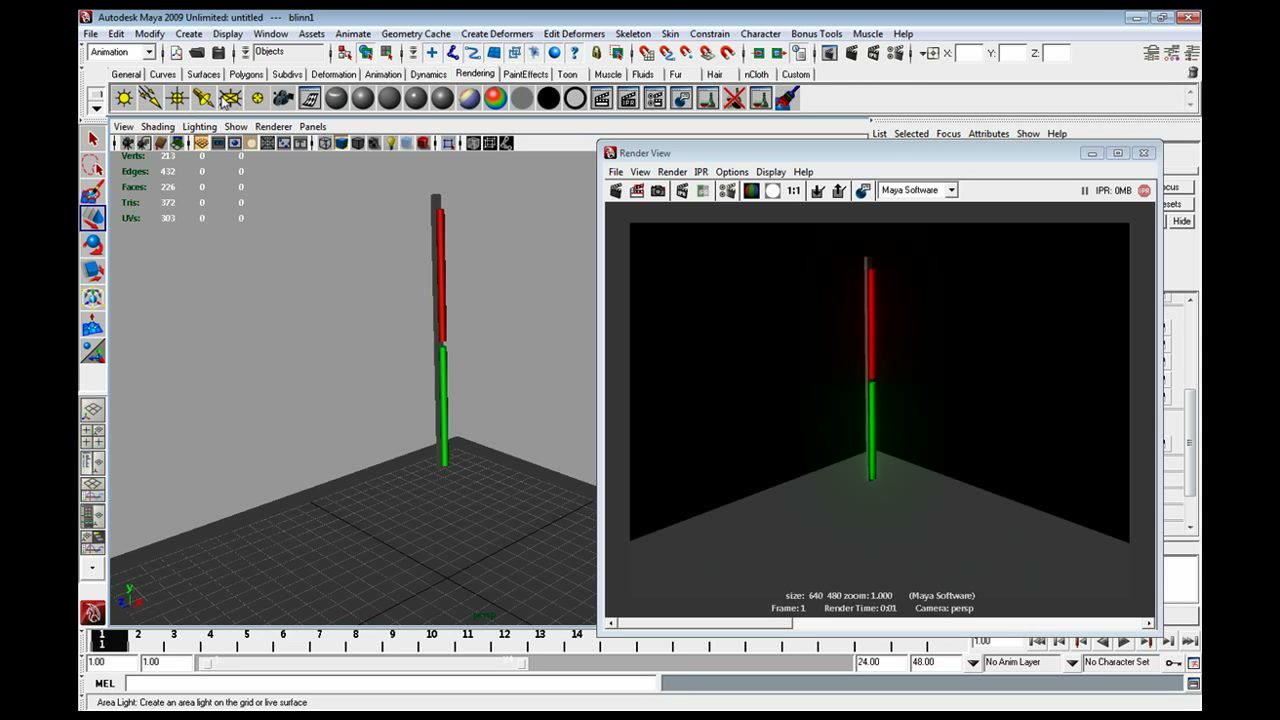Image resolution: width=1280 pixels, height=720 pixels.
Task: Click the black ring sphere shelf icon
Action: click(575, 98)
